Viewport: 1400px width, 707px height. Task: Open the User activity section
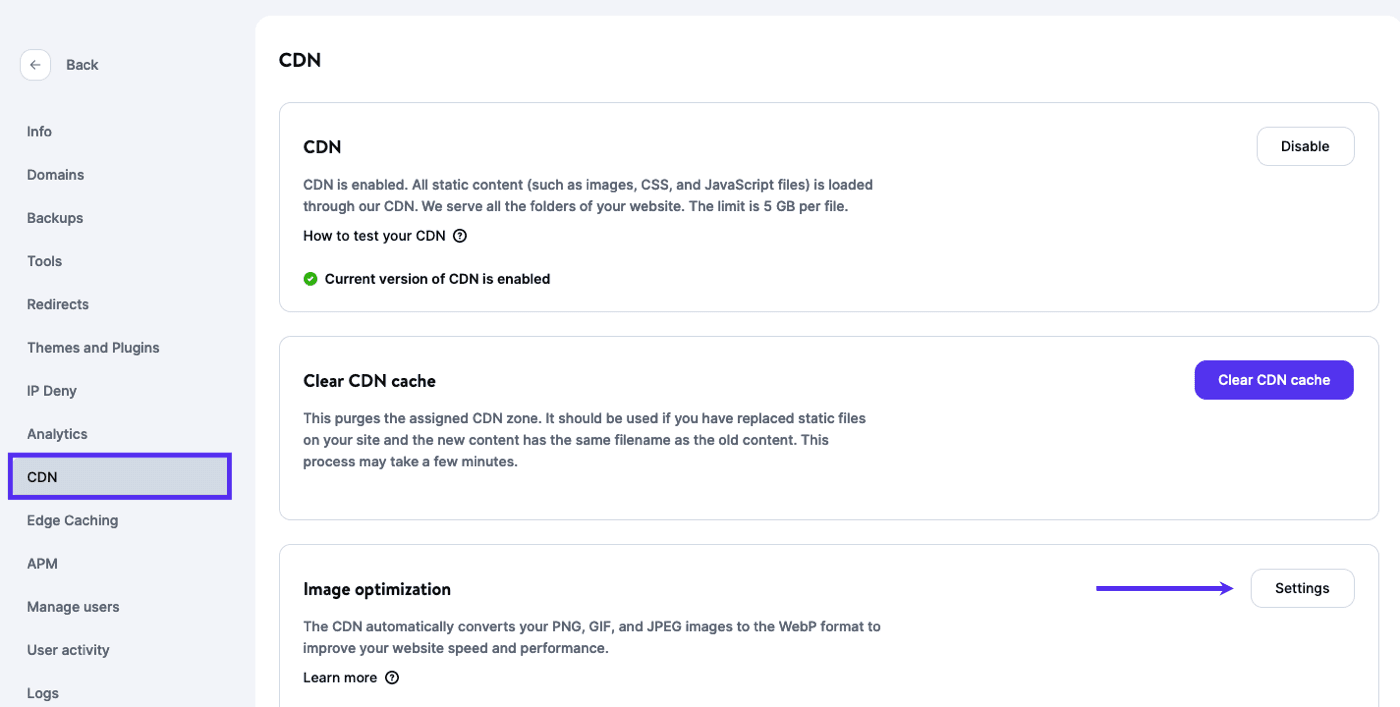68,649
